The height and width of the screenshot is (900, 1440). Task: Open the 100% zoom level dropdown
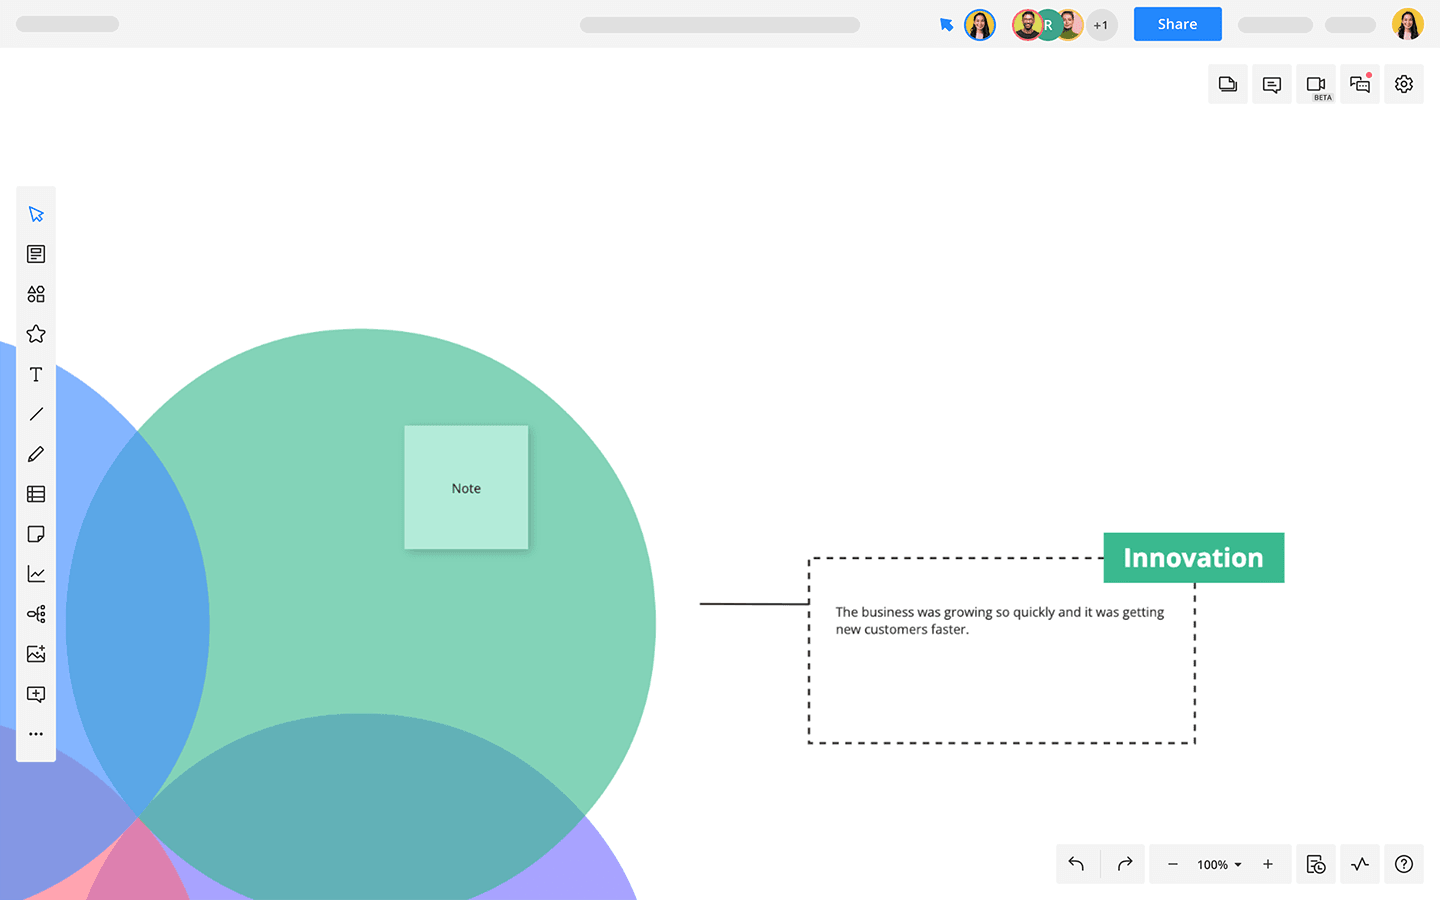click(1219, 865)
